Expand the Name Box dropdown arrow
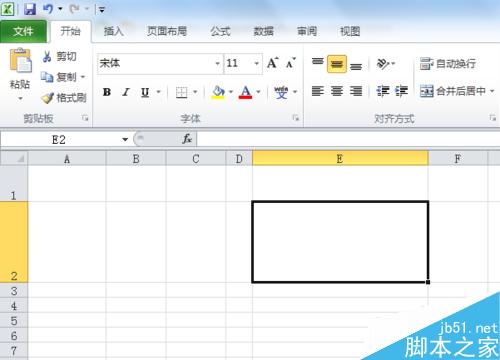Image resolution: width=500 pixels, height=360 pixels. 125,139
